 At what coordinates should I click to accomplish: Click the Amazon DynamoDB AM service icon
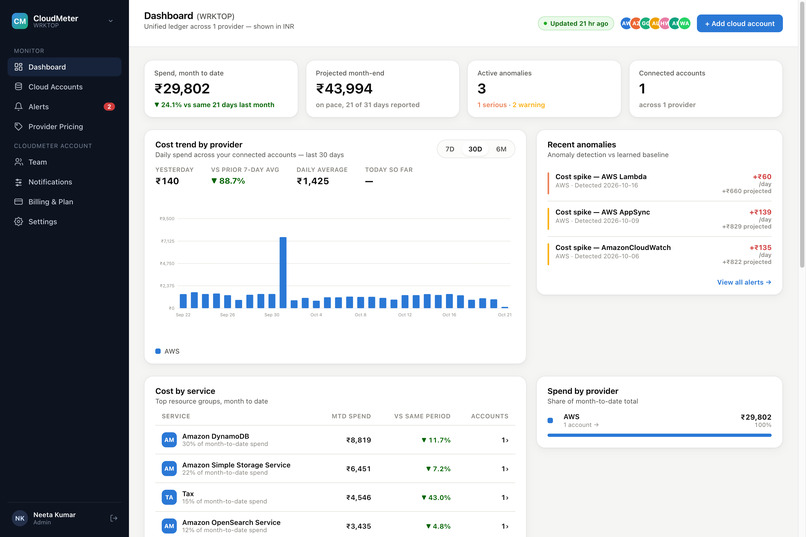tap(169, 440)
